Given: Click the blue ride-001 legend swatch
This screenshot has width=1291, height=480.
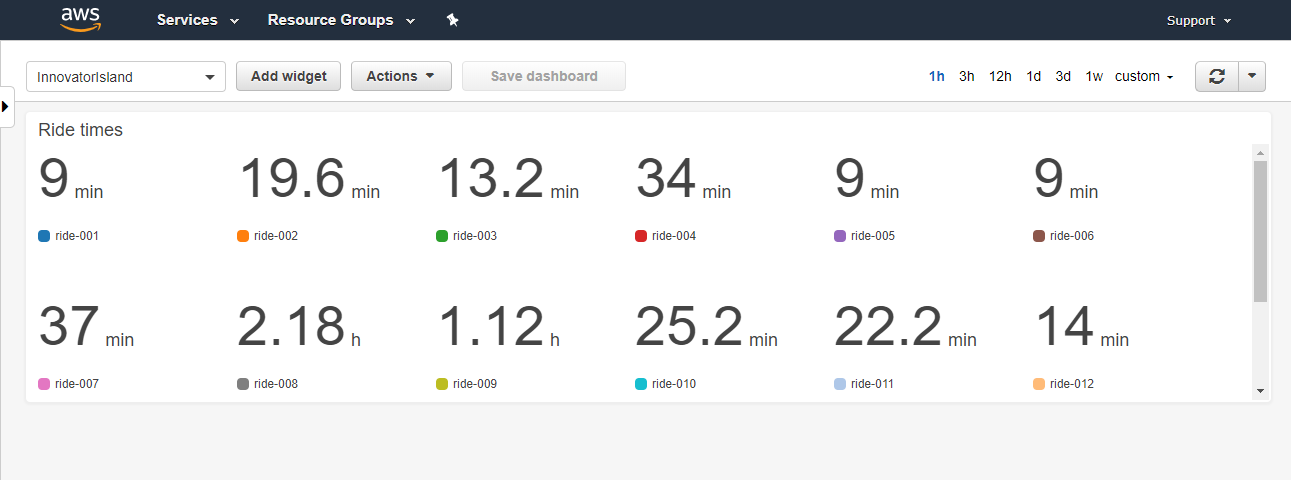Looking at the screenshot, I should tap(44, 236).
